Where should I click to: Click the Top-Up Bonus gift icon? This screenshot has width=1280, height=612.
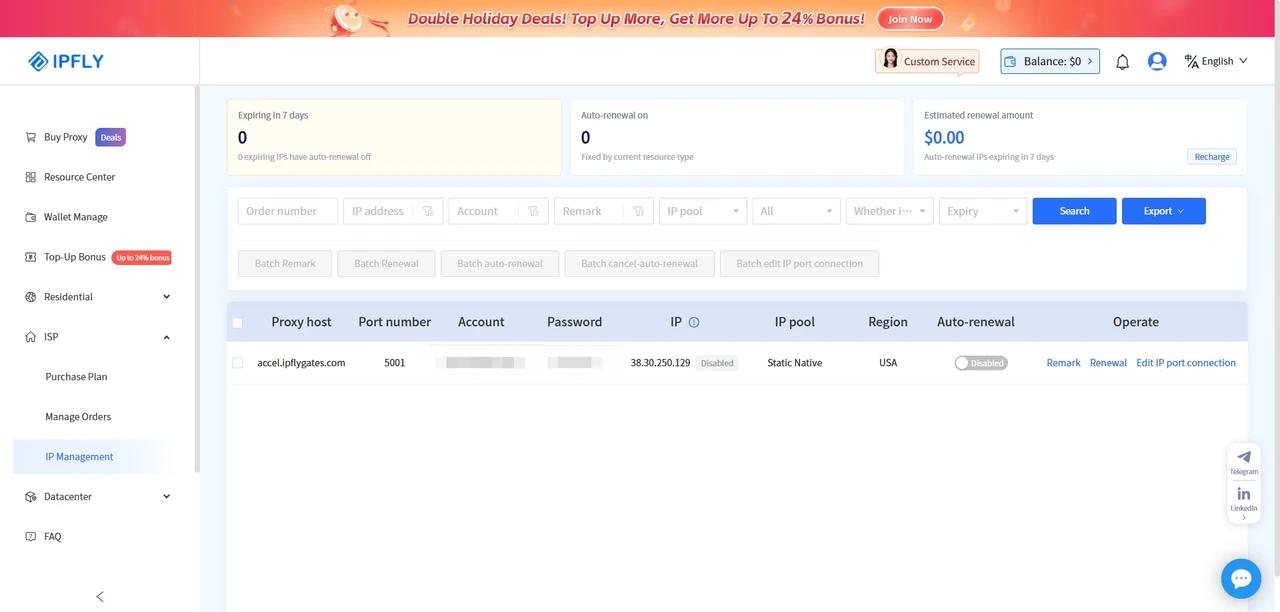pos(30,257)
